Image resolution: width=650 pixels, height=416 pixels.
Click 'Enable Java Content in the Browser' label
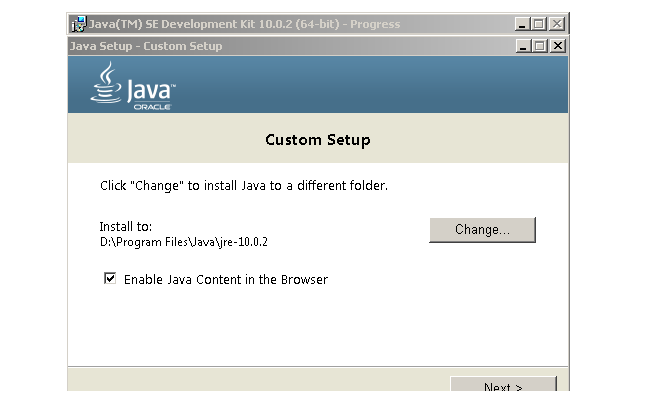226,280
